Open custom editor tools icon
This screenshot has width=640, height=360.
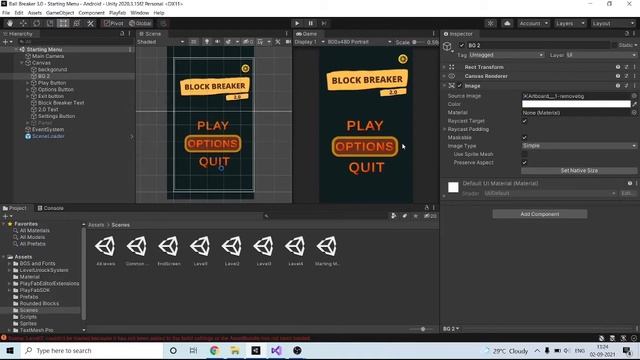click(90, 23)
